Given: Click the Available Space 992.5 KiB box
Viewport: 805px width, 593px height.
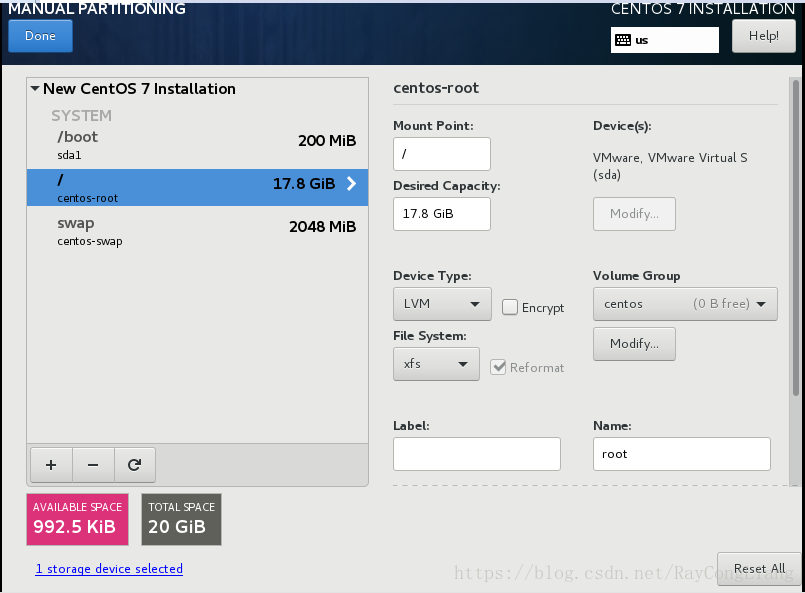Looking at the screenshot, I should pyautogui.click(x=78, y=519).
